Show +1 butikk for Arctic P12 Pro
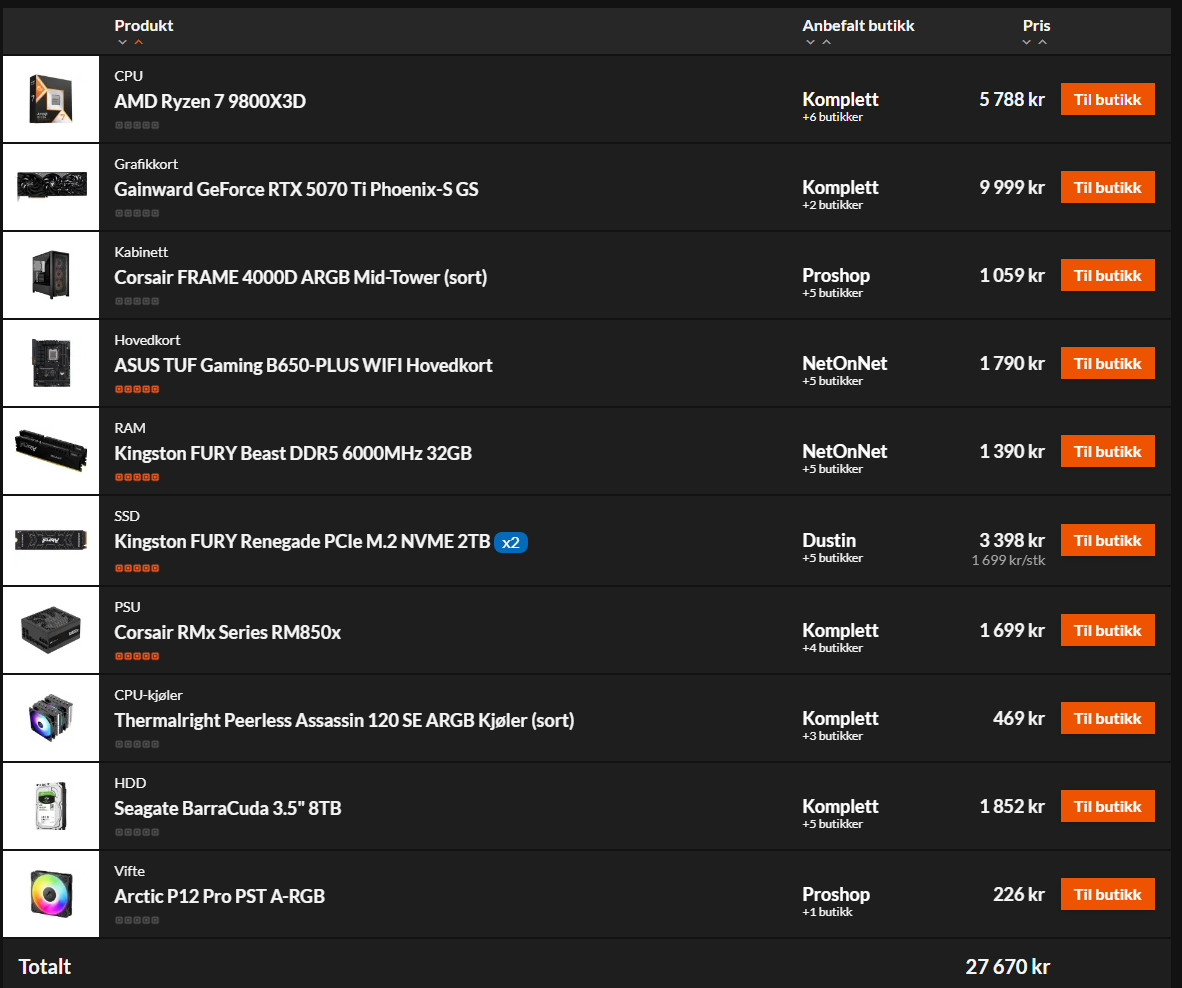The image size is (1182, 988). (827, 912)
